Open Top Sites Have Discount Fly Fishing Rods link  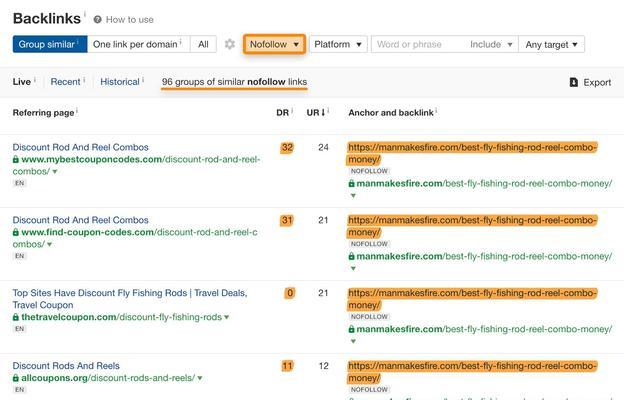coord(130,299)
